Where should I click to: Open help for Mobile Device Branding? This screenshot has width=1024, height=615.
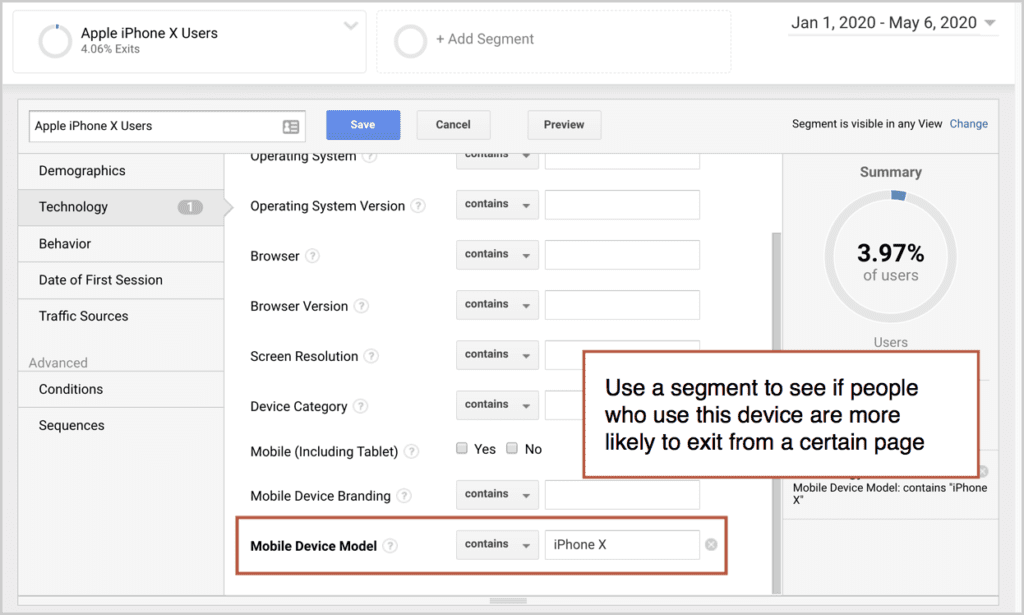(x=404, y=496)
